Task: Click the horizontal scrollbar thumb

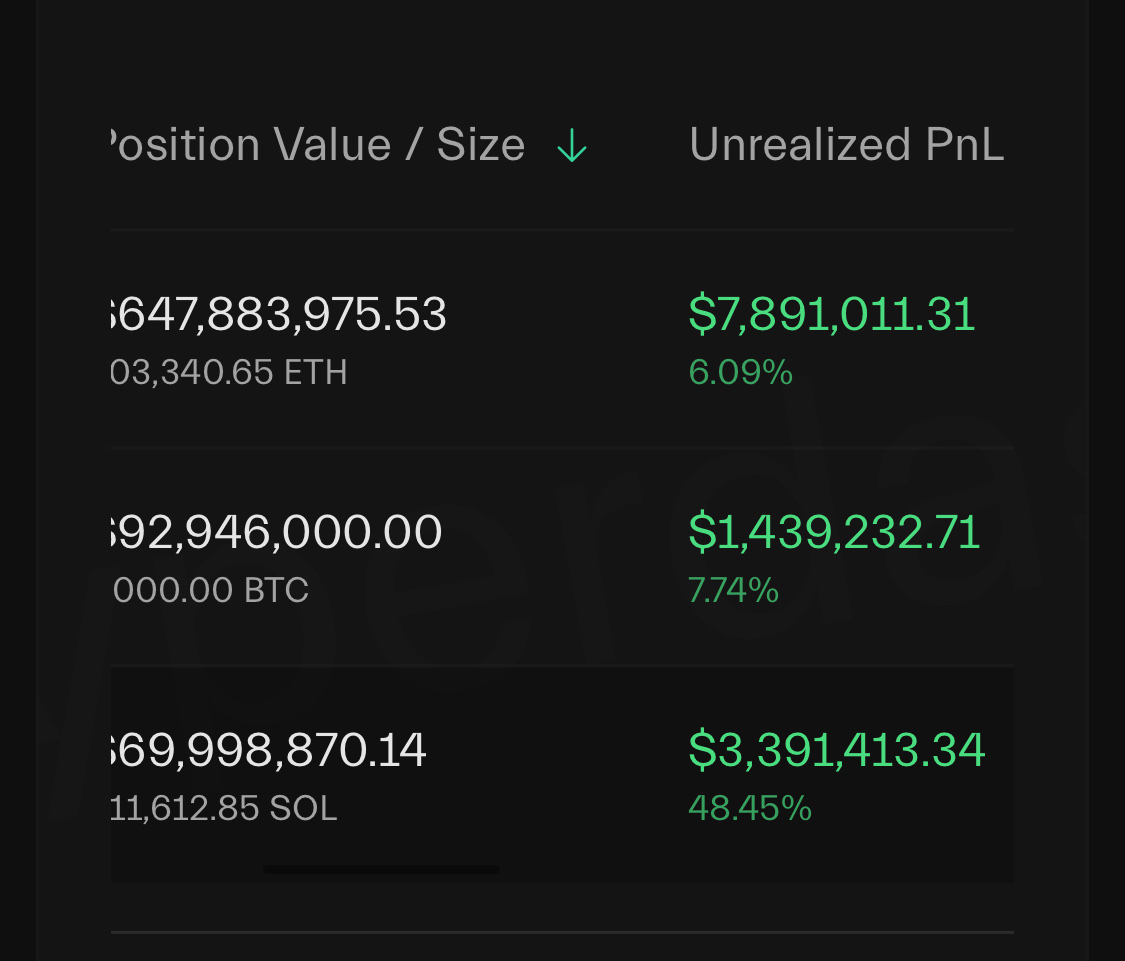Action: [381, 869]
